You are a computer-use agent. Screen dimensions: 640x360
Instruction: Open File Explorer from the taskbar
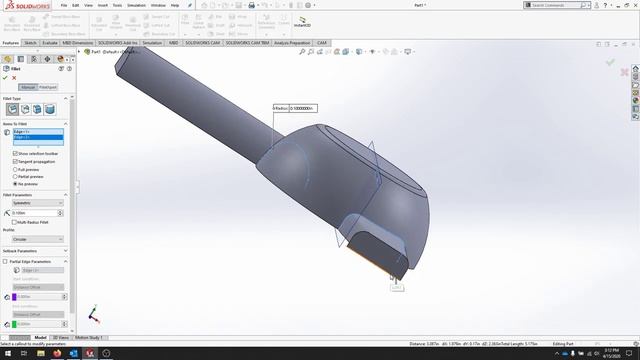coord(41,353)
